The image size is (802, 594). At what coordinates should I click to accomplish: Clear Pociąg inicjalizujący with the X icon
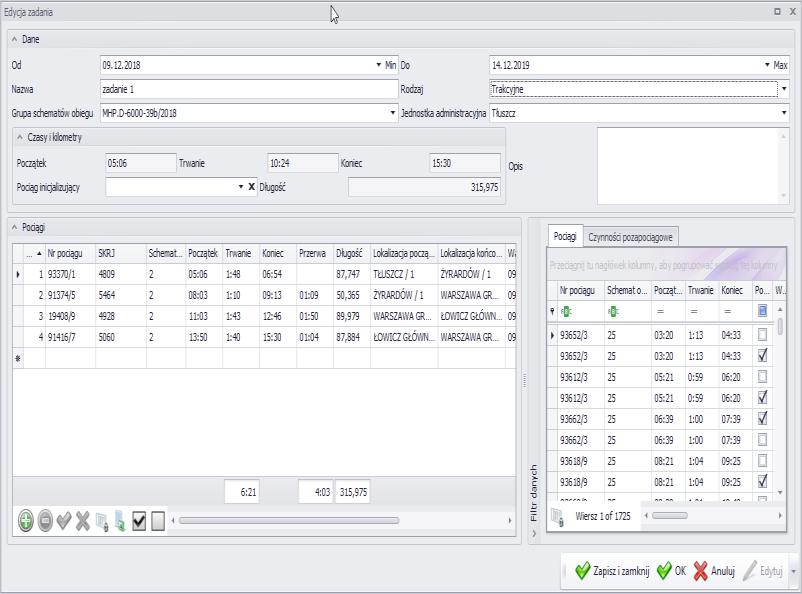pos(252,187)
